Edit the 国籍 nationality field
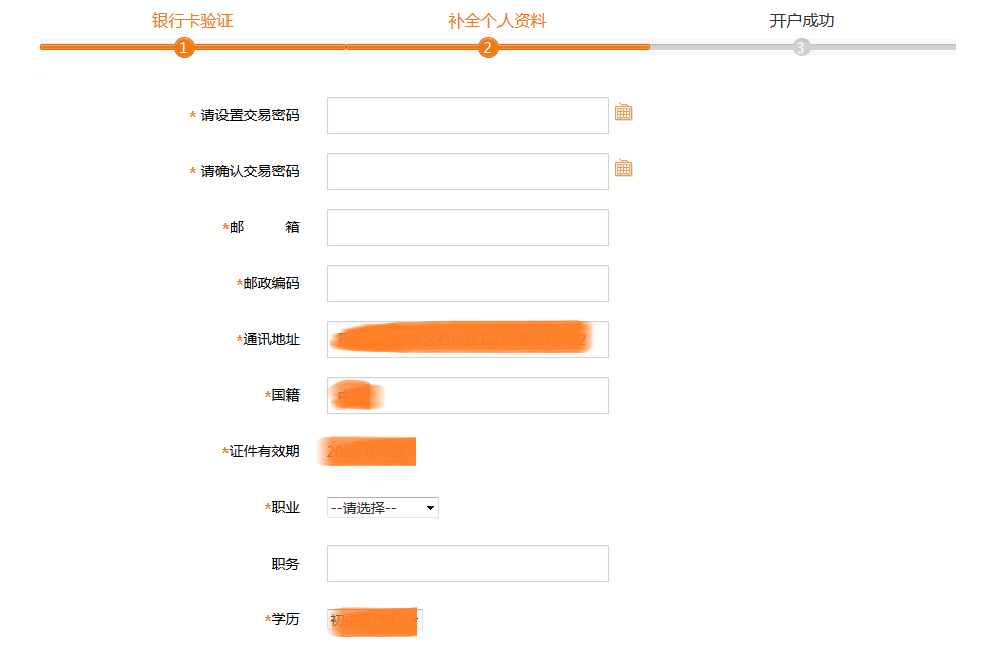The image size is (1000, 649). (467, 396)
